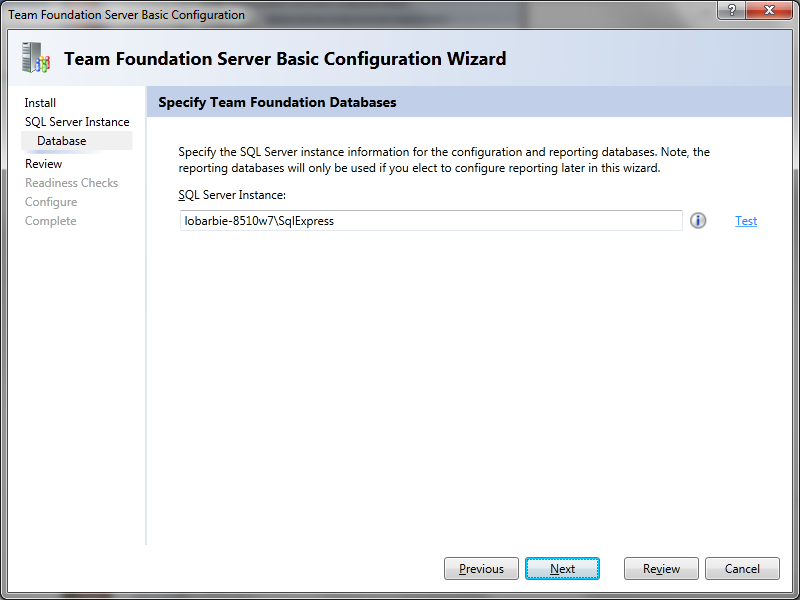Click the window title bar text

click(x=127, y=15)
